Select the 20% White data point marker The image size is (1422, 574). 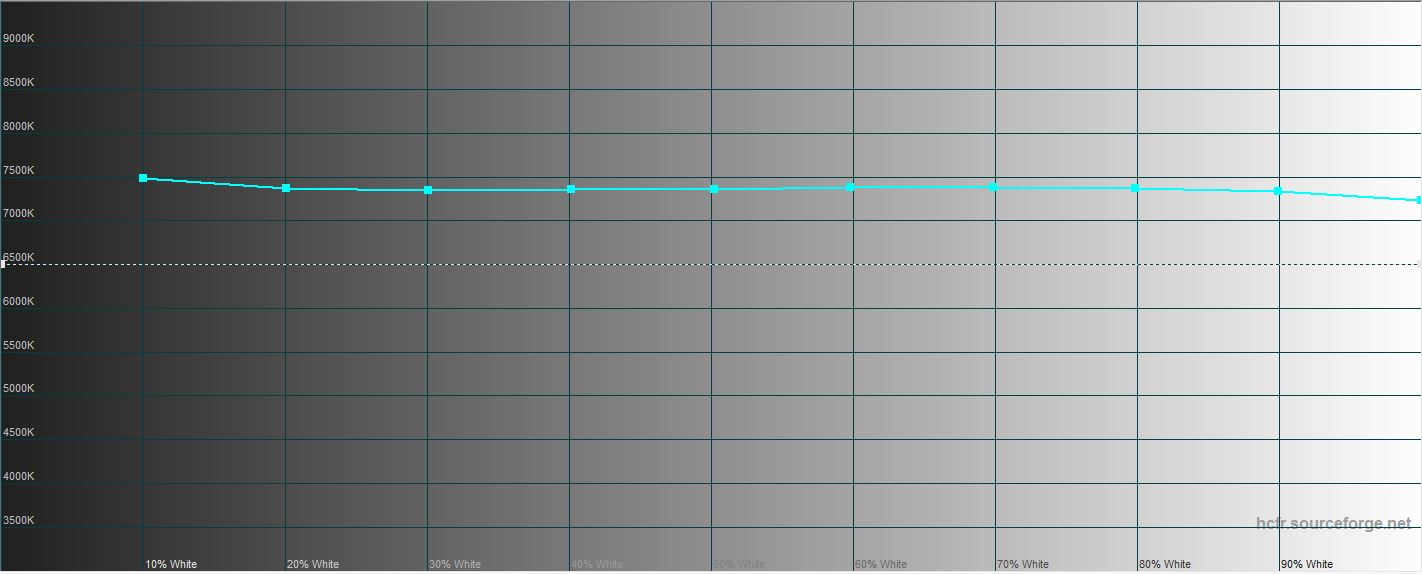tap(286, 188)
